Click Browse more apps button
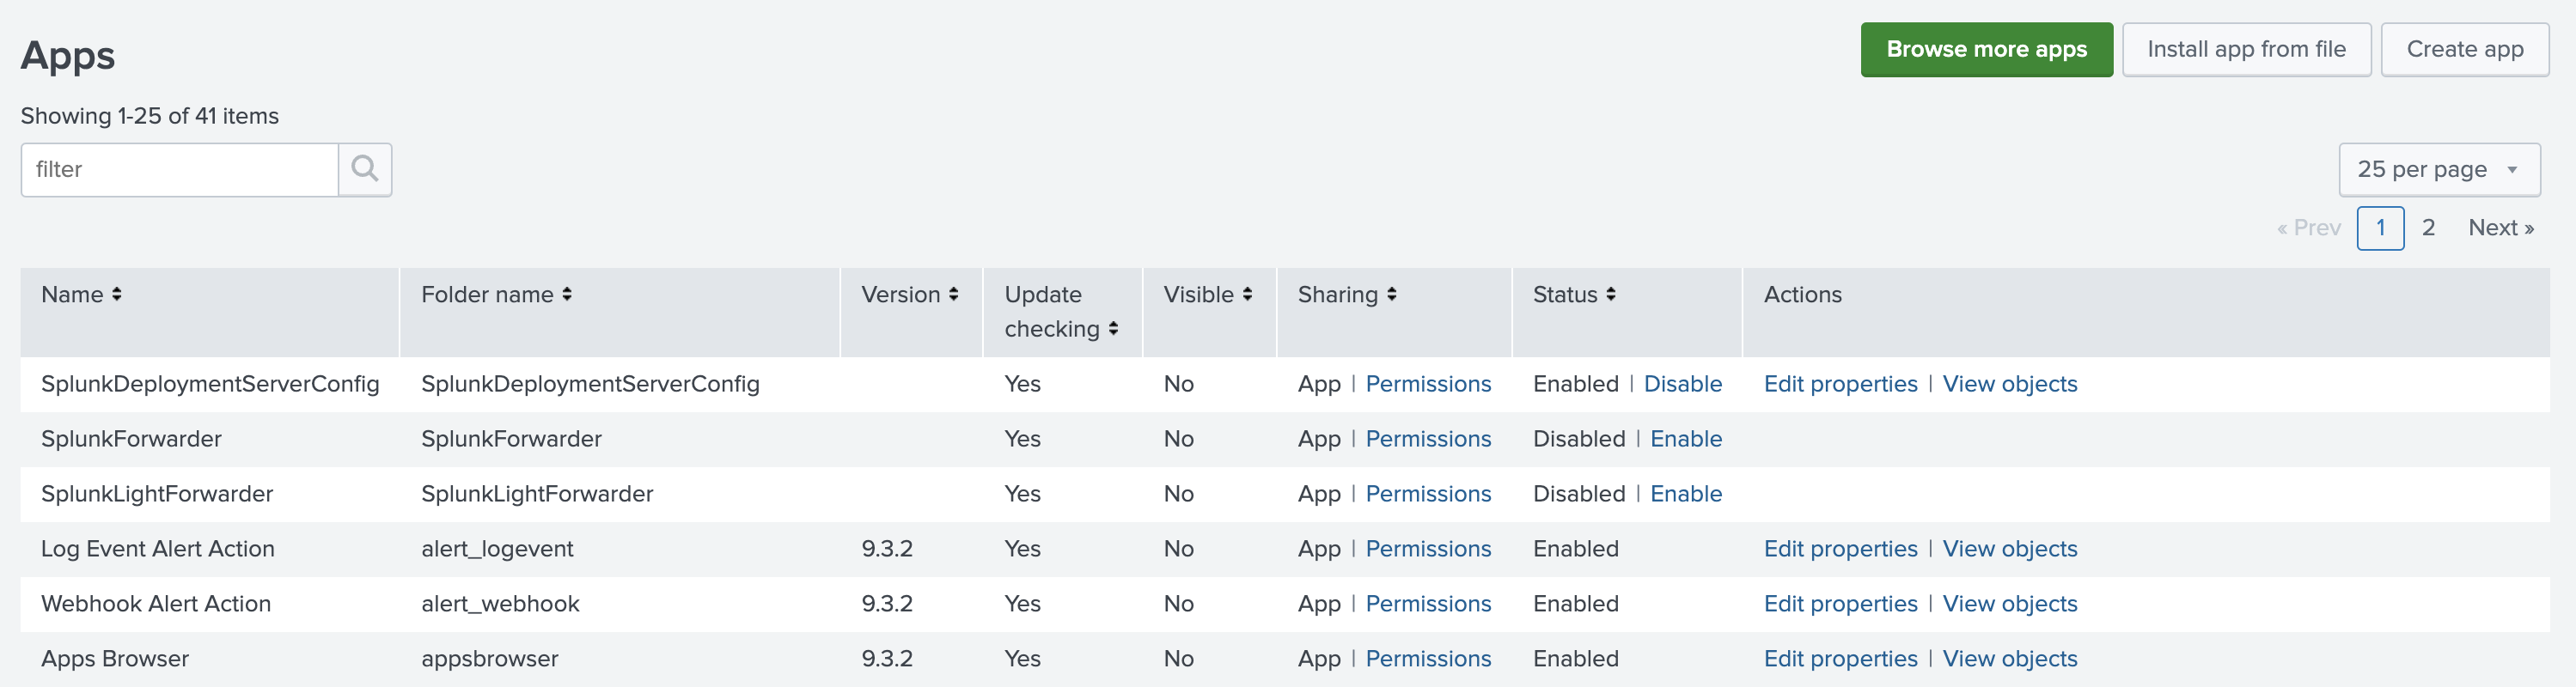This screenshot has width=2576, height=687. pyautogui.click(x=1985, y=50)
